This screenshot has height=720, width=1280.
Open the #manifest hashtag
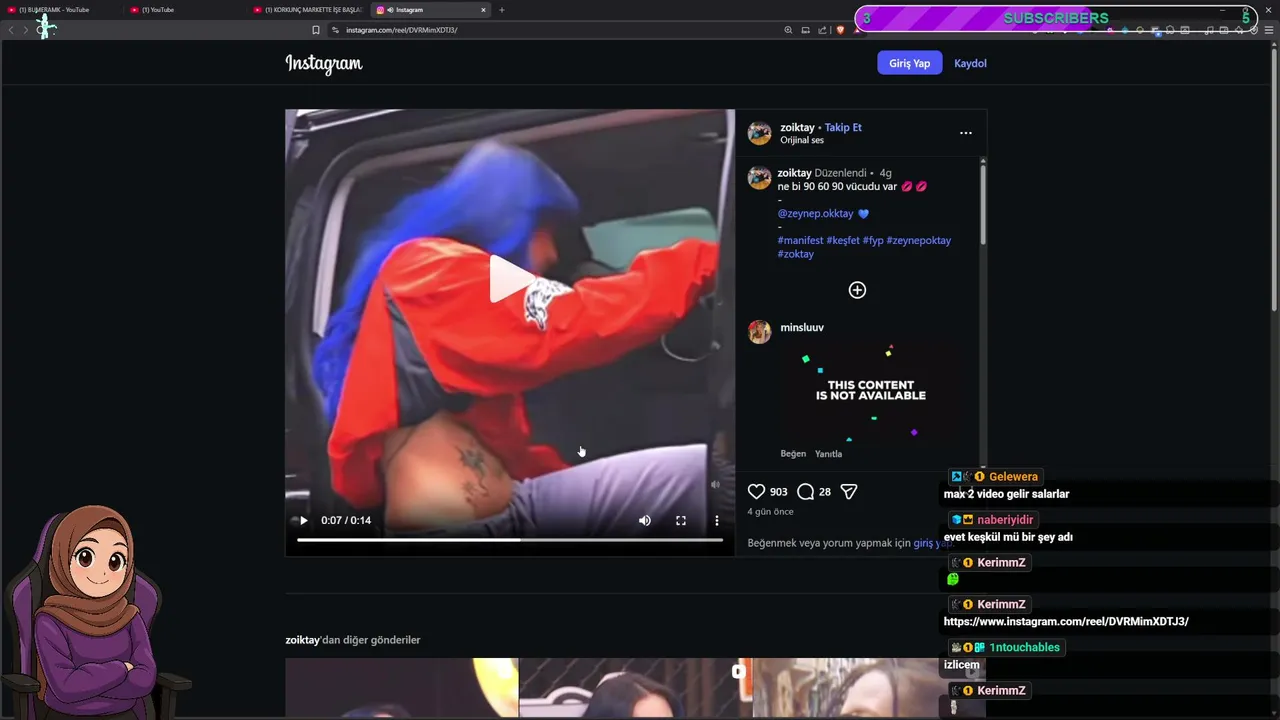coord(800,240)
